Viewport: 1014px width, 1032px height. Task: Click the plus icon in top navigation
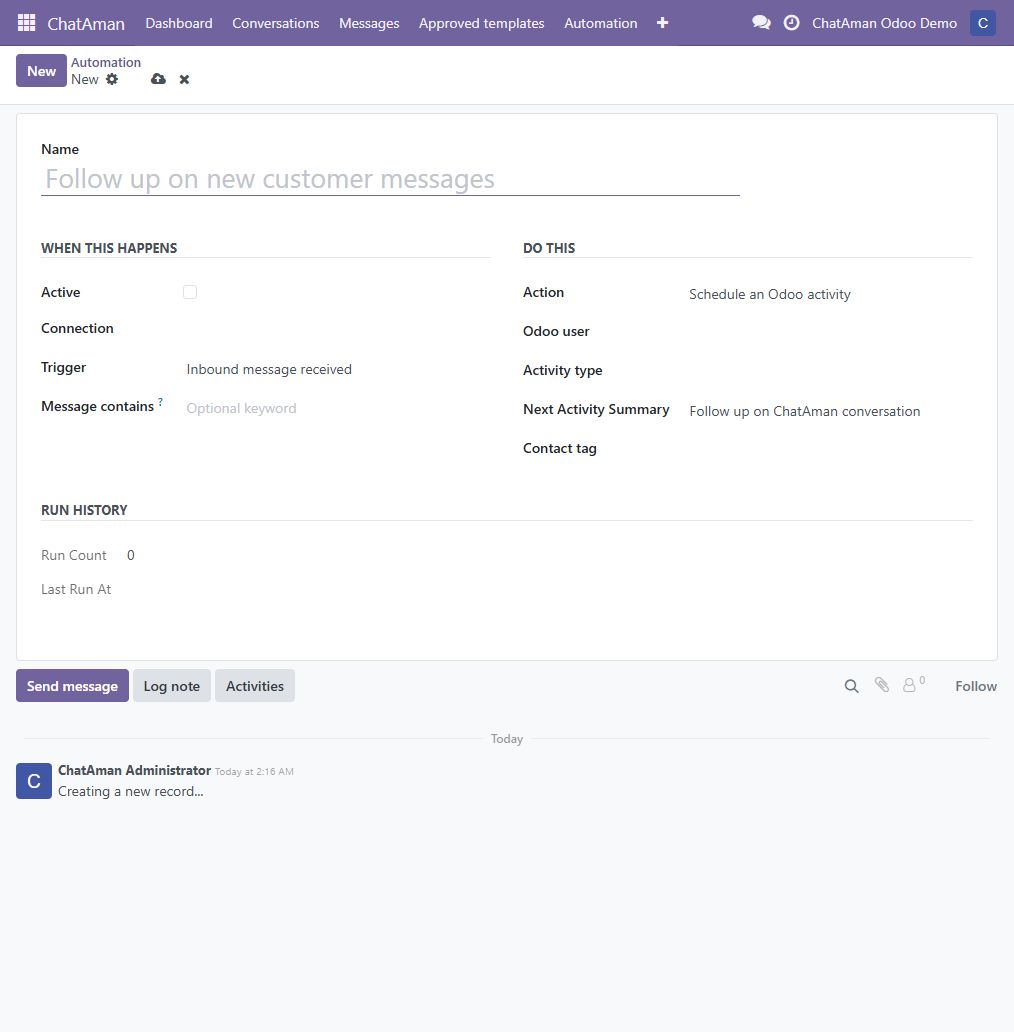(663, 23)
